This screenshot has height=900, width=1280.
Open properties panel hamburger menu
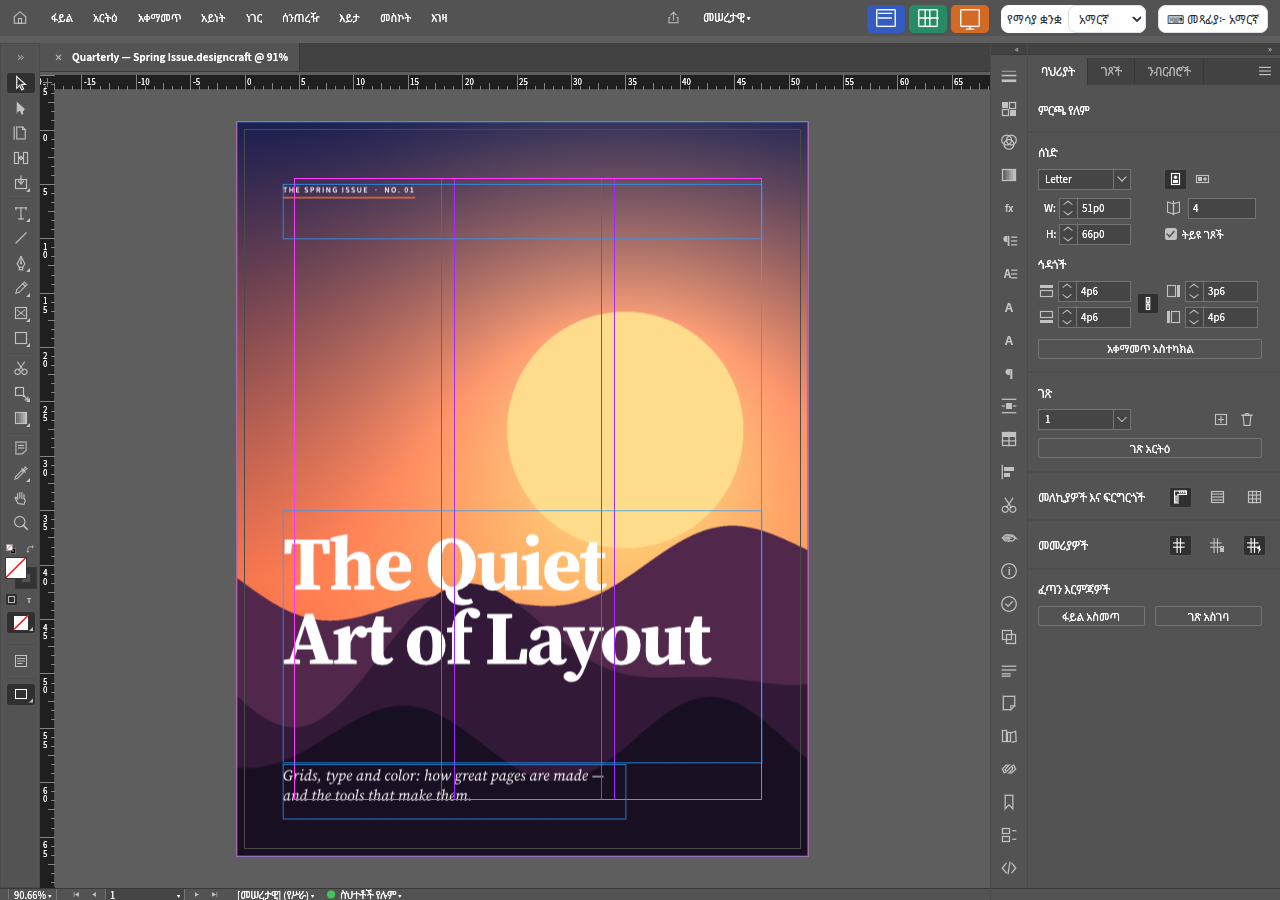[1265, 71]
